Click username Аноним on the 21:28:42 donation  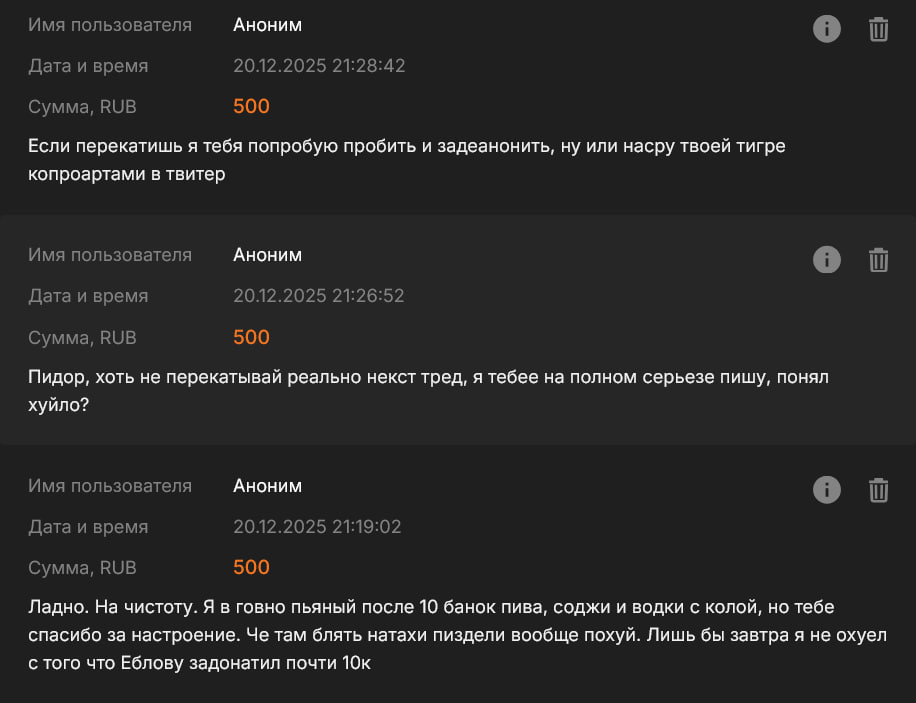click(x=267, y=25)
